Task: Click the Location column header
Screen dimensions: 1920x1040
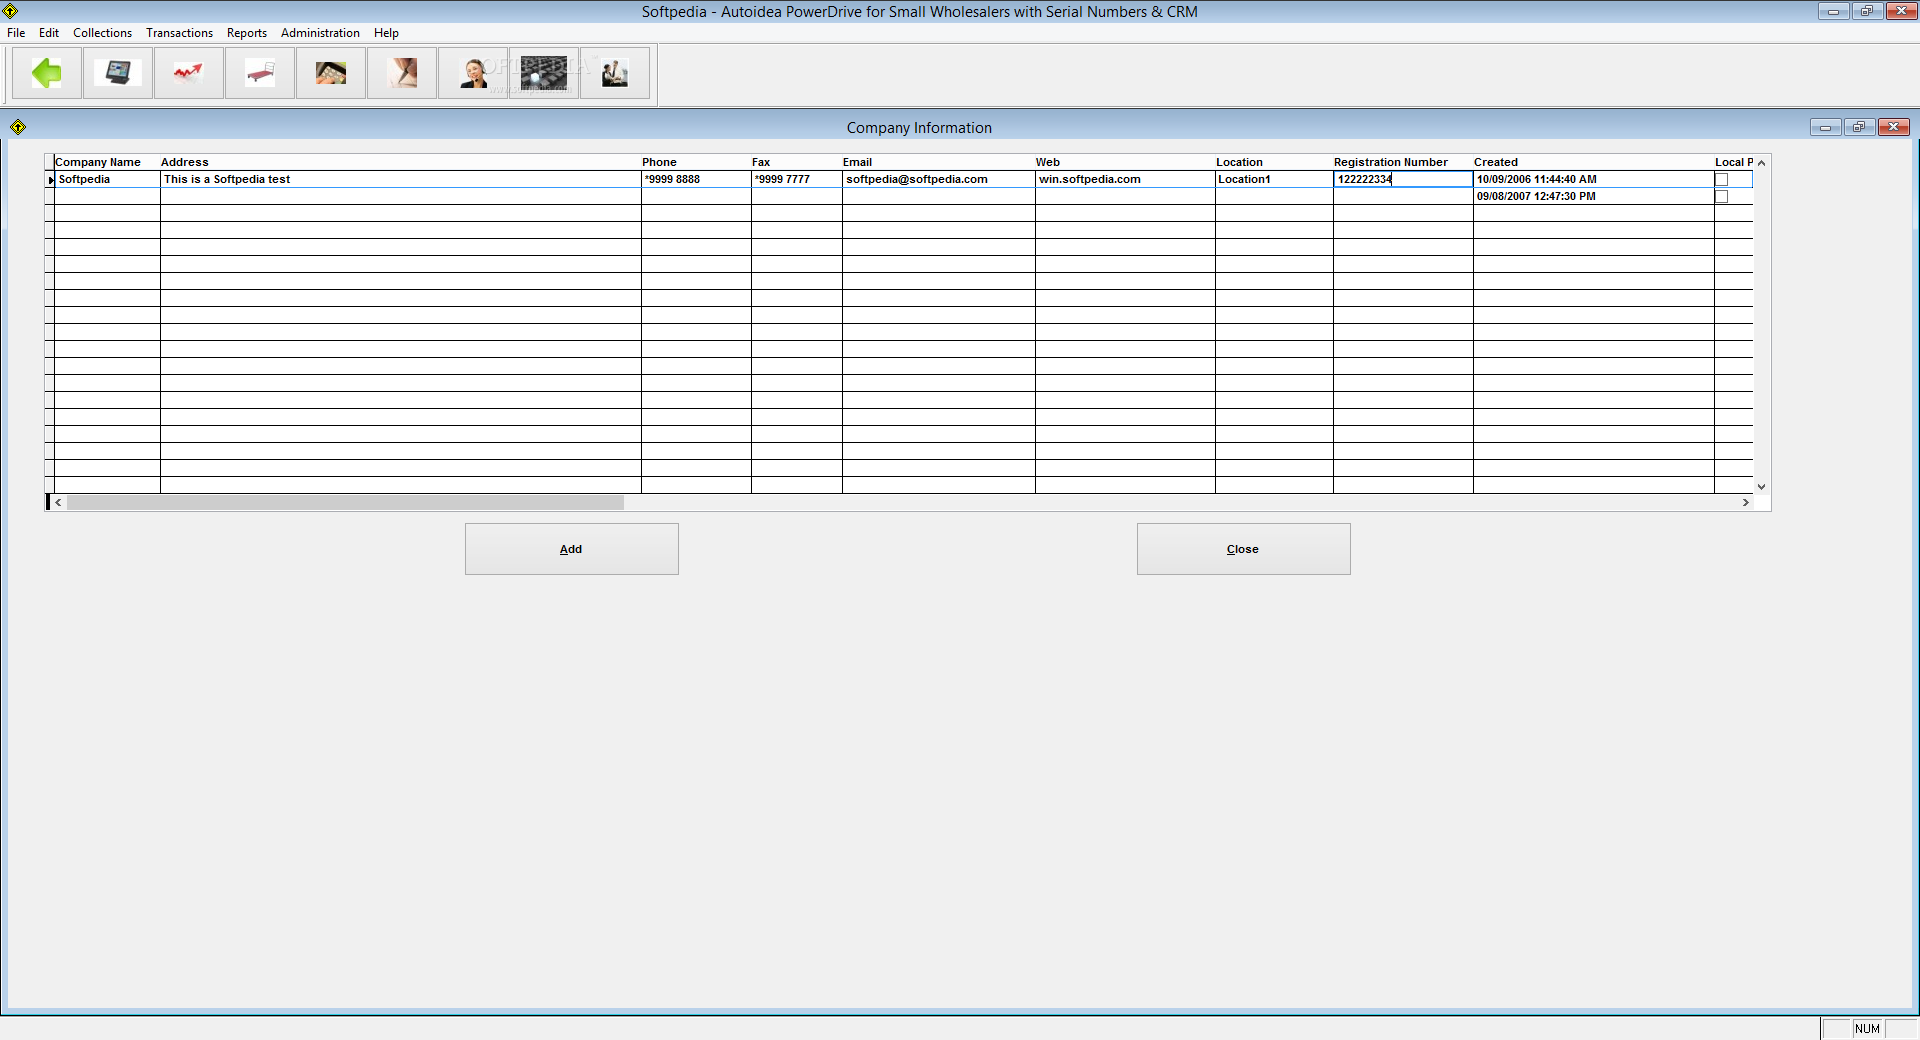Action: tap(1274, 162)
